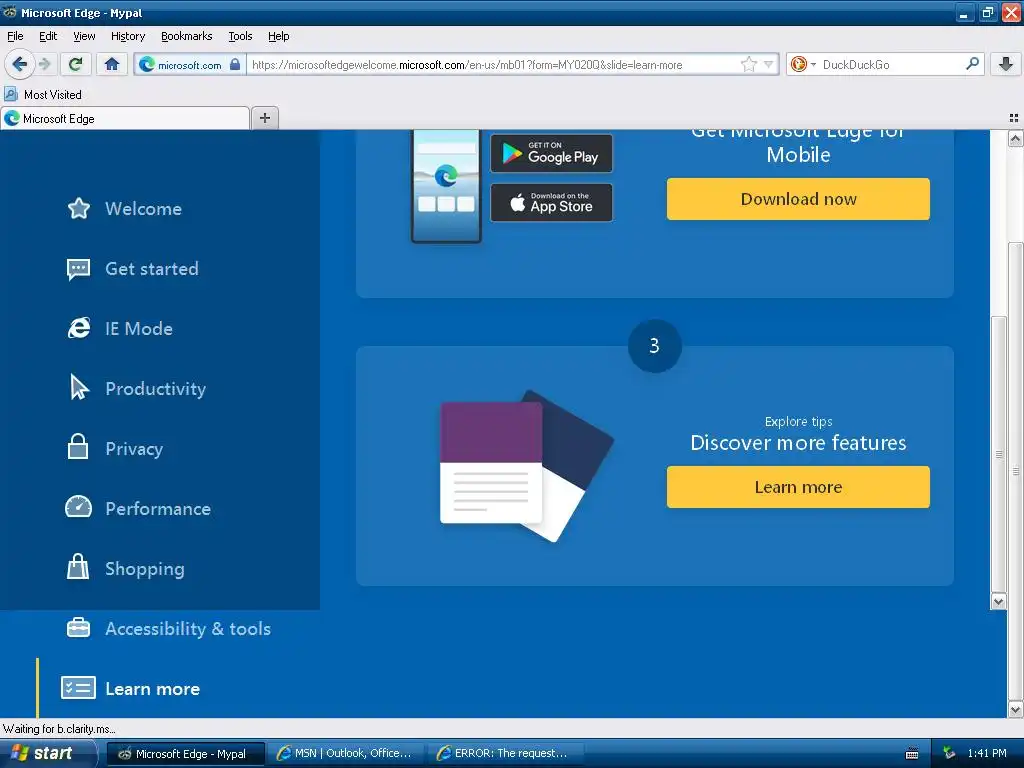
Task: Open the History menu
Action: [128, 36]
